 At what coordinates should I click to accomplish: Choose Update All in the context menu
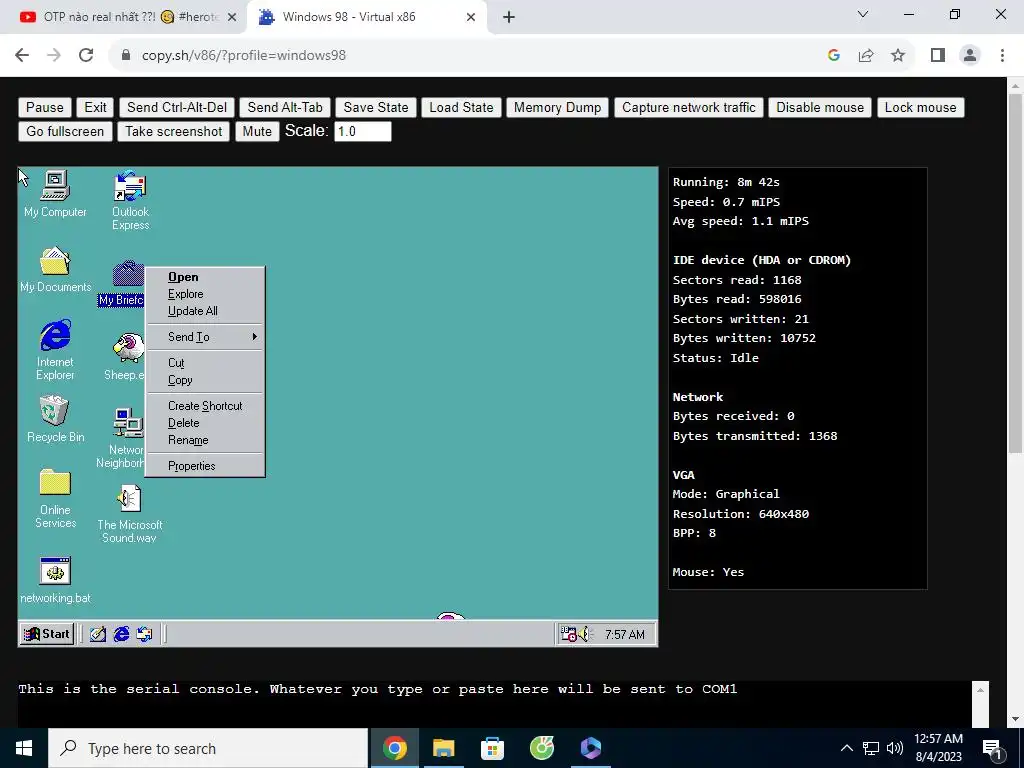[x=205, y=311]
